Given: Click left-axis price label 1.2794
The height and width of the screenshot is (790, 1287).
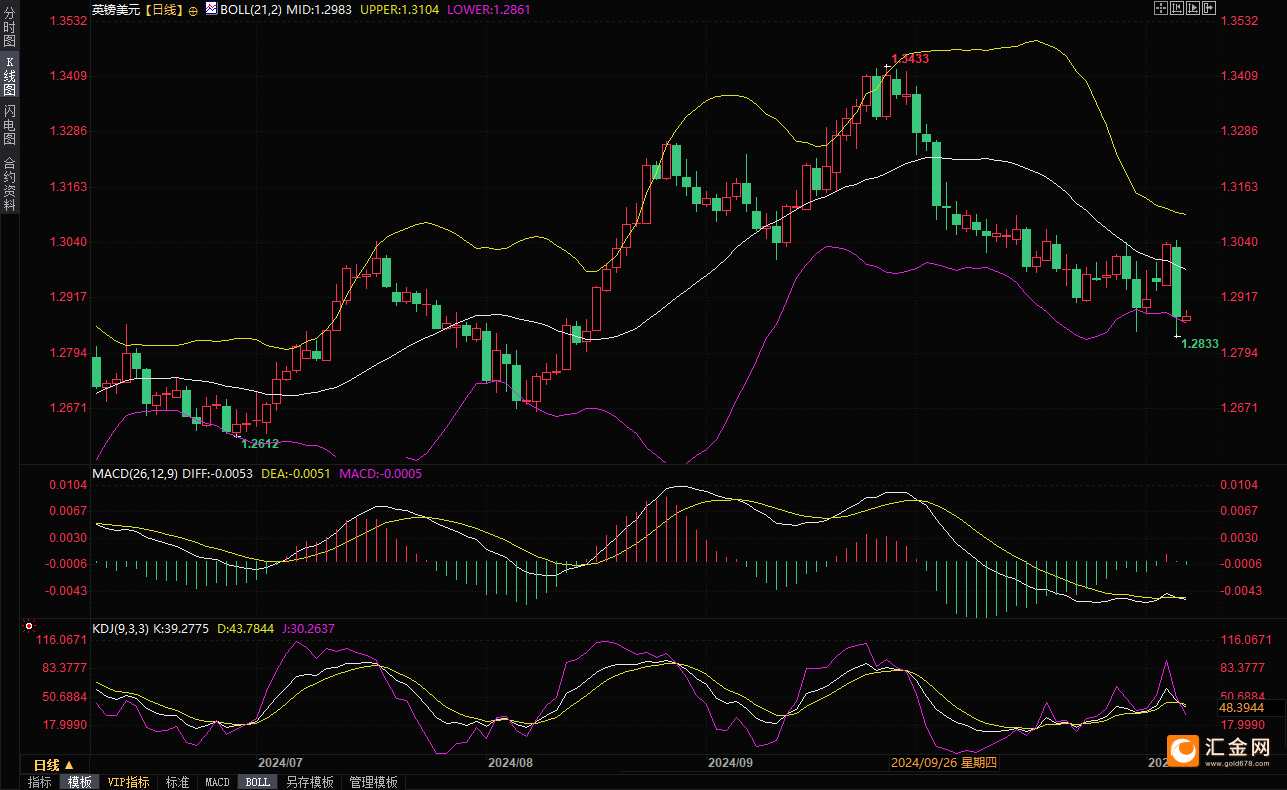Looking at the screenshot, I should tap(67, 352).
